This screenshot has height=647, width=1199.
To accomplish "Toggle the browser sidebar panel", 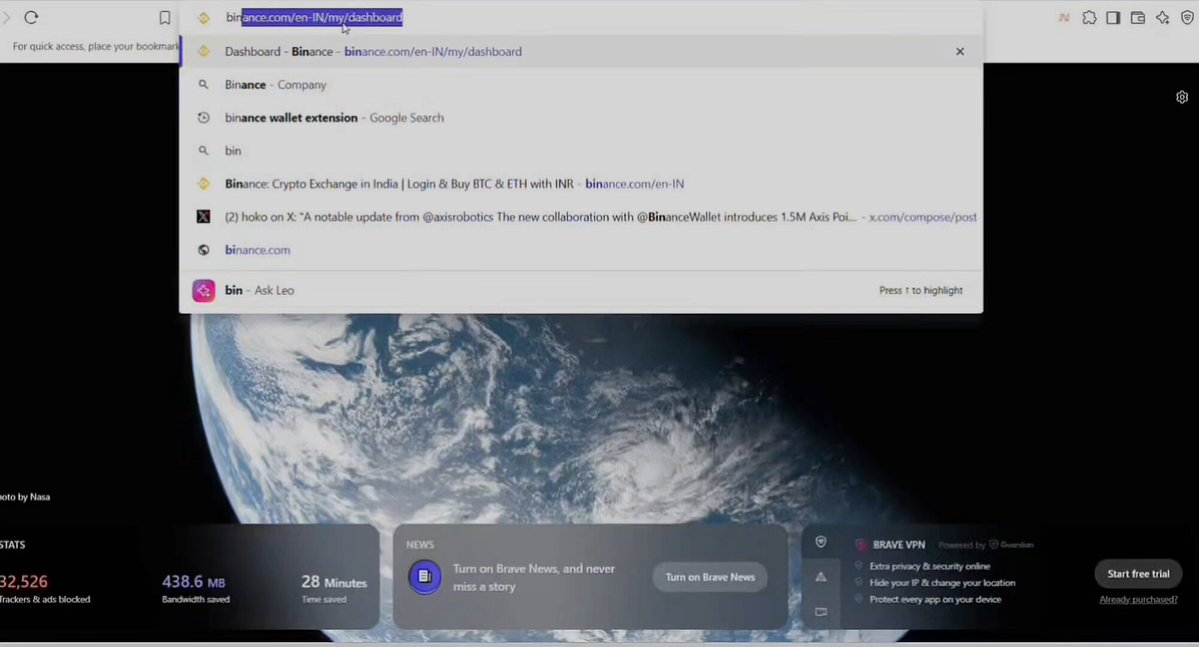I will (x=1113, y=18).
